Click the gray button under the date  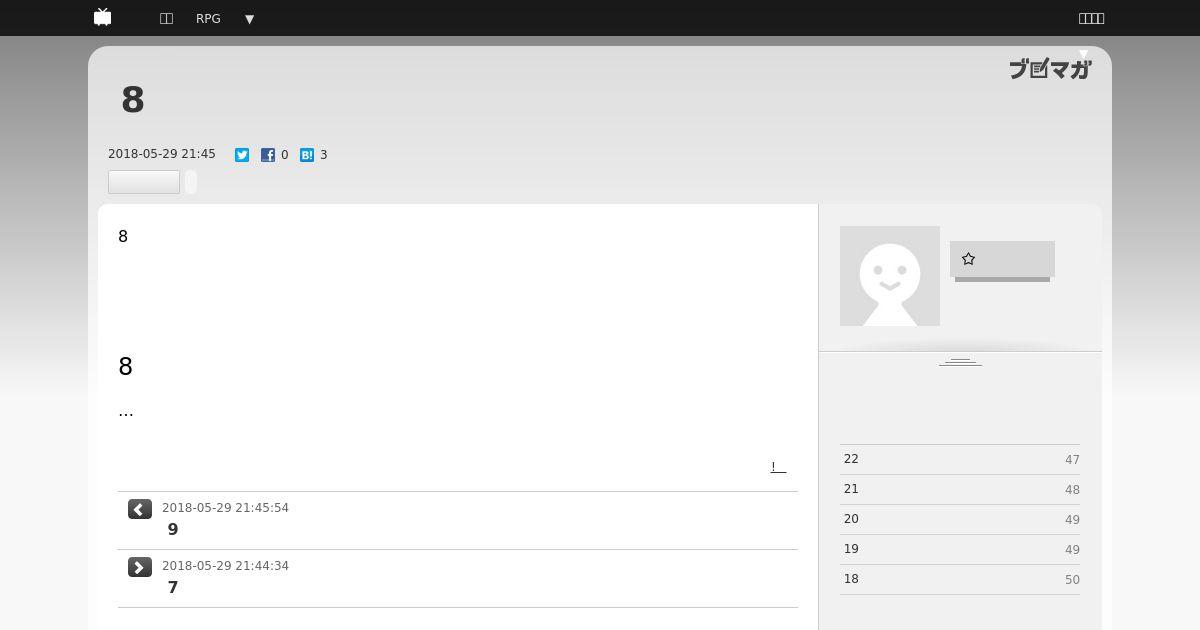coord(144,182)
